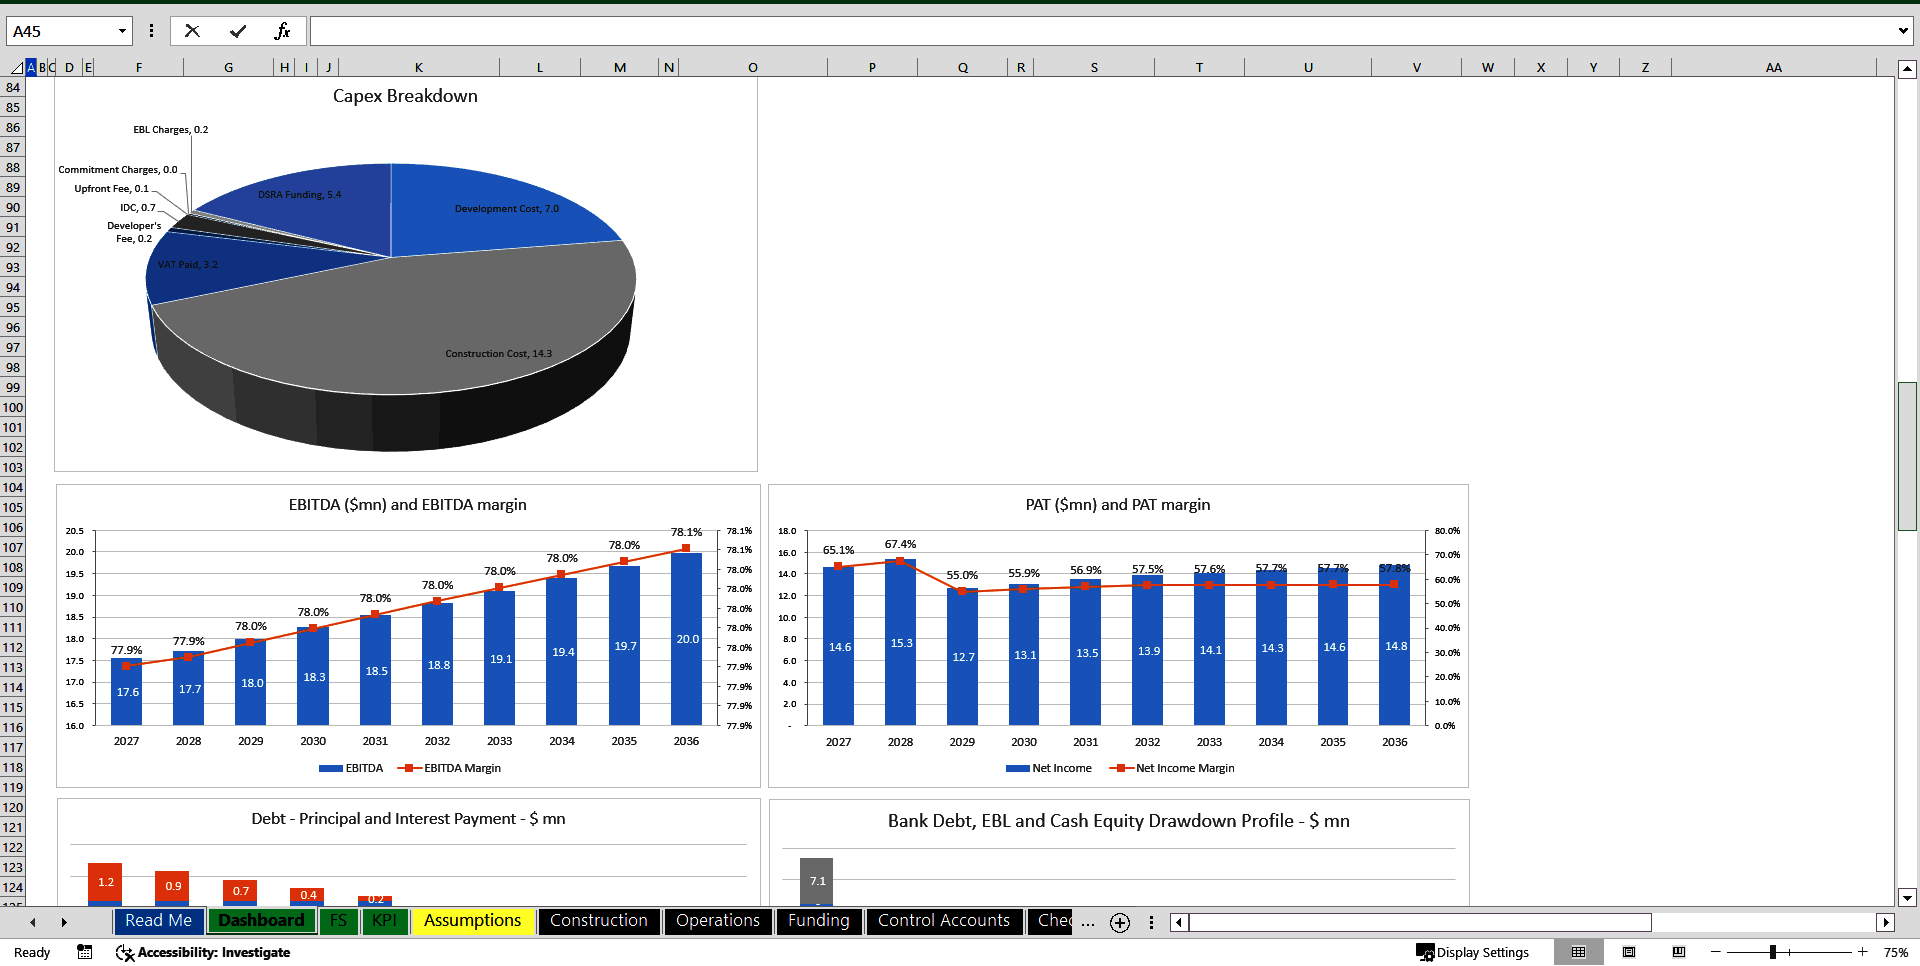
Task: Click the Insert Function (fx) icon
Action: (284, 30)
